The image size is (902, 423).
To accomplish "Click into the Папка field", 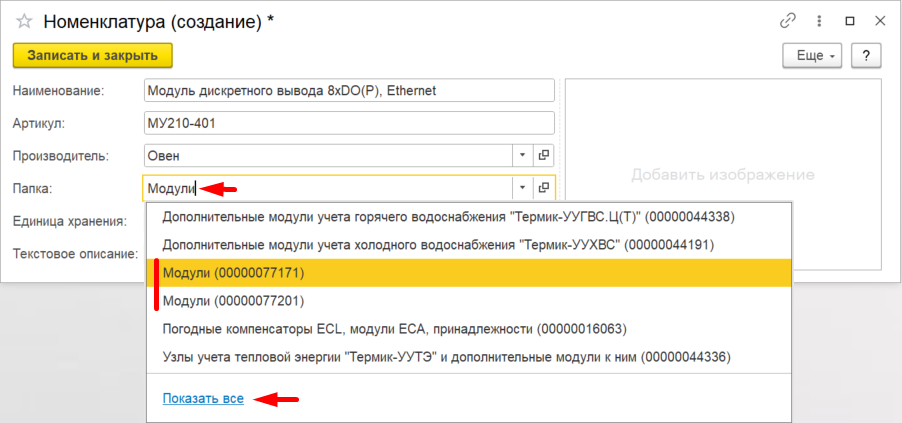I will [x=328, y=188].
